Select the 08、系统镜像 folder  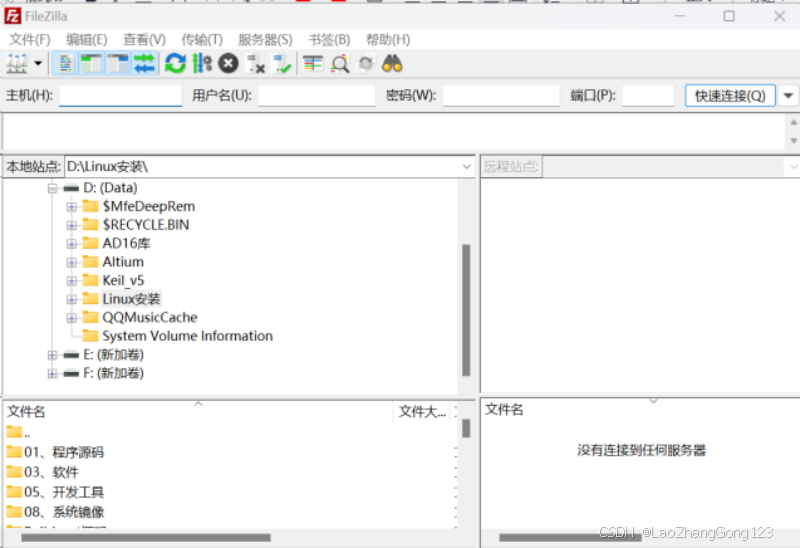tap(55, 512)
